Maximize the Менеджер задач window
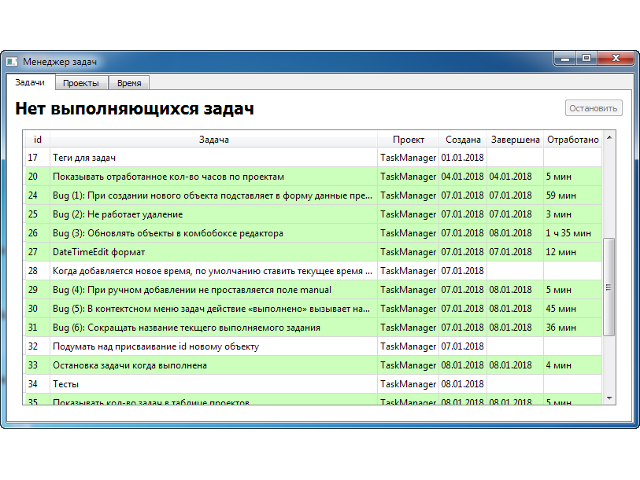Viewport: 640px width, 480px height. [x=587, y=59]
